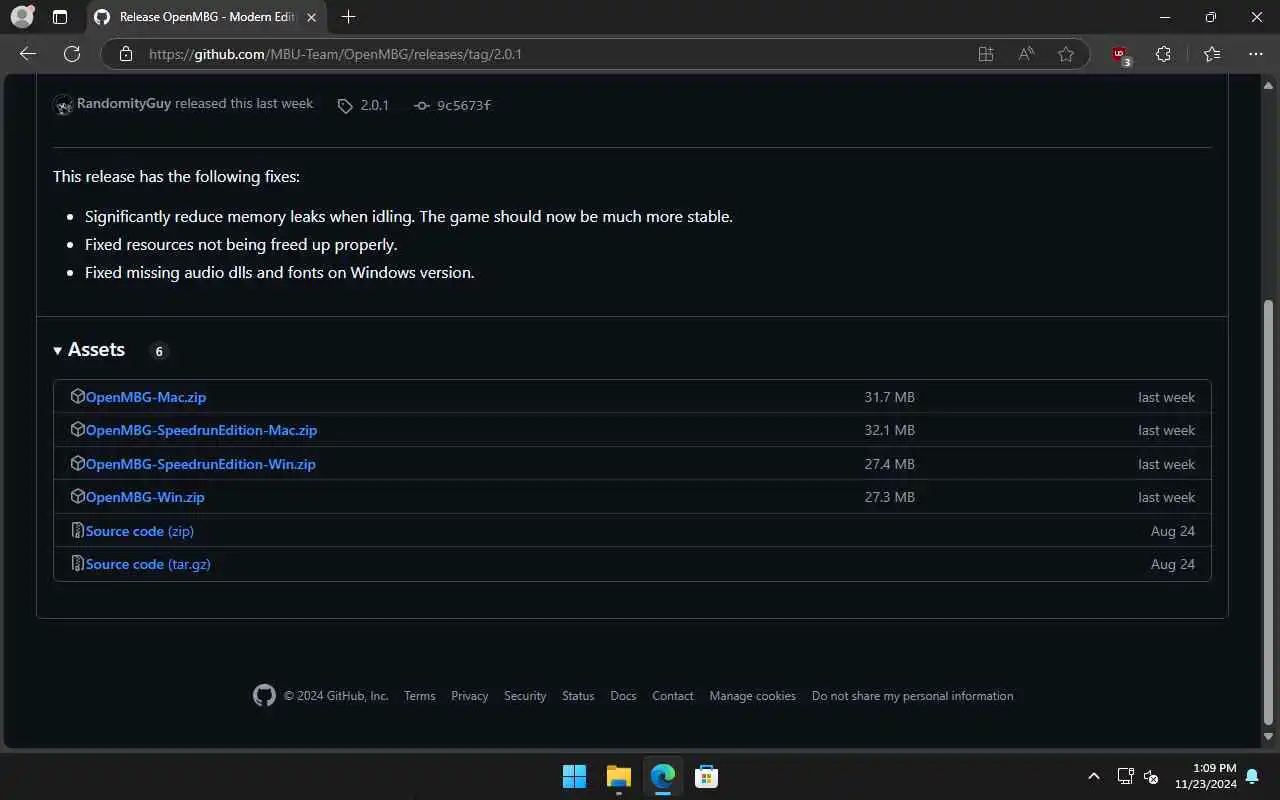The height and width of the screenshot is (800, 1280).
Task: Click the package icon beside OpenMBG-Win.zip
Action: (77, 496)
